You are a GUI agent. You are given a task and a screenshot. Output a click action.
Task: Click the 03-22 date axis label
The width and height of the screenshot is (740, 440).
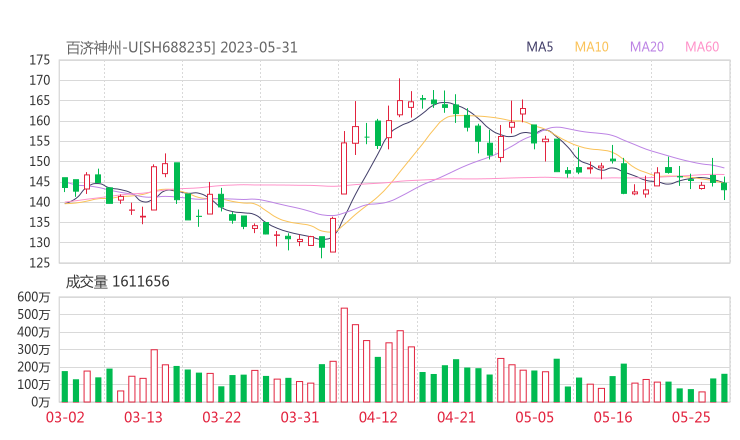(x=222, y=417)
